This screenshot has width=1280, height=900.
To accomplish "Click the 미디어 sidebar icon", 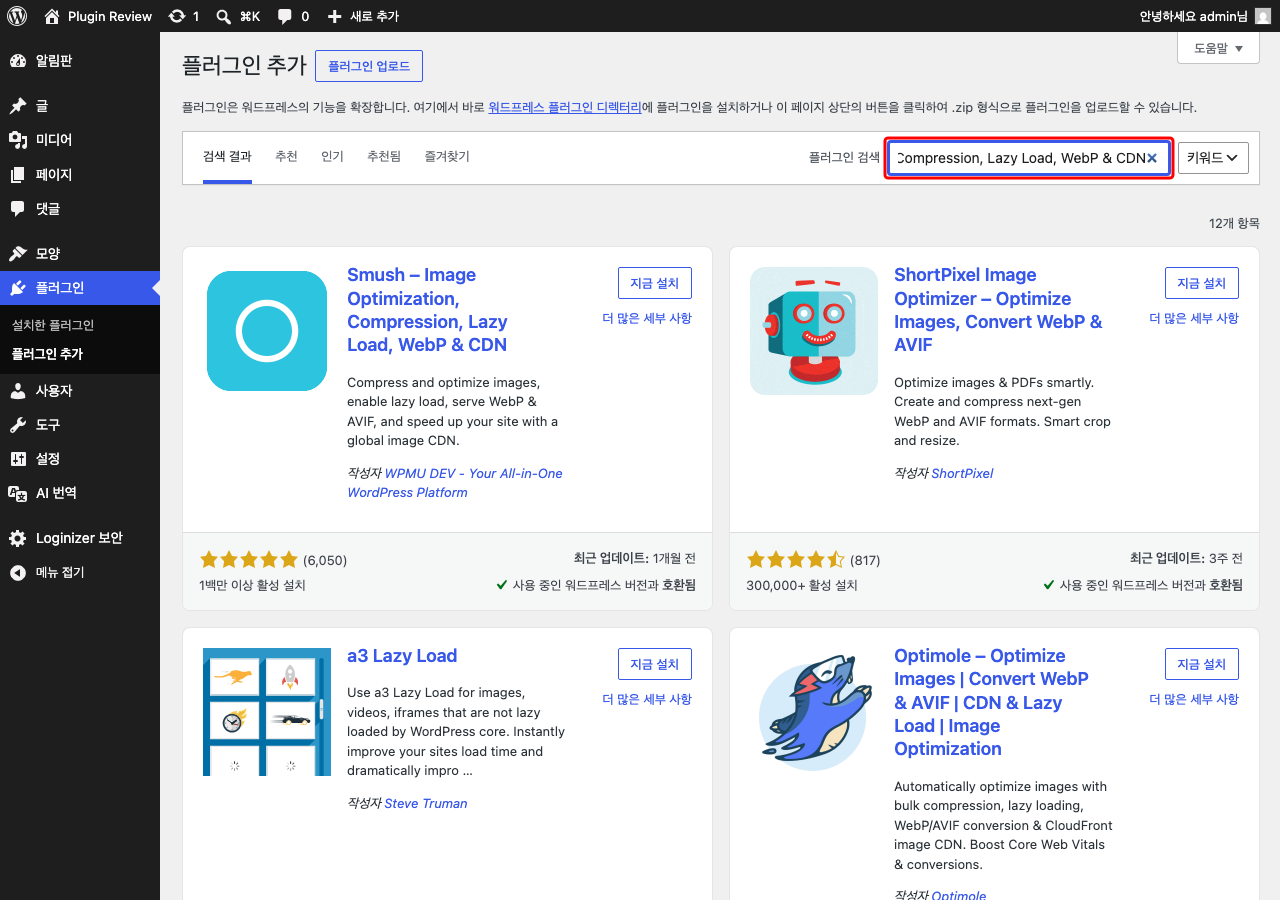I will click(18, 140).
